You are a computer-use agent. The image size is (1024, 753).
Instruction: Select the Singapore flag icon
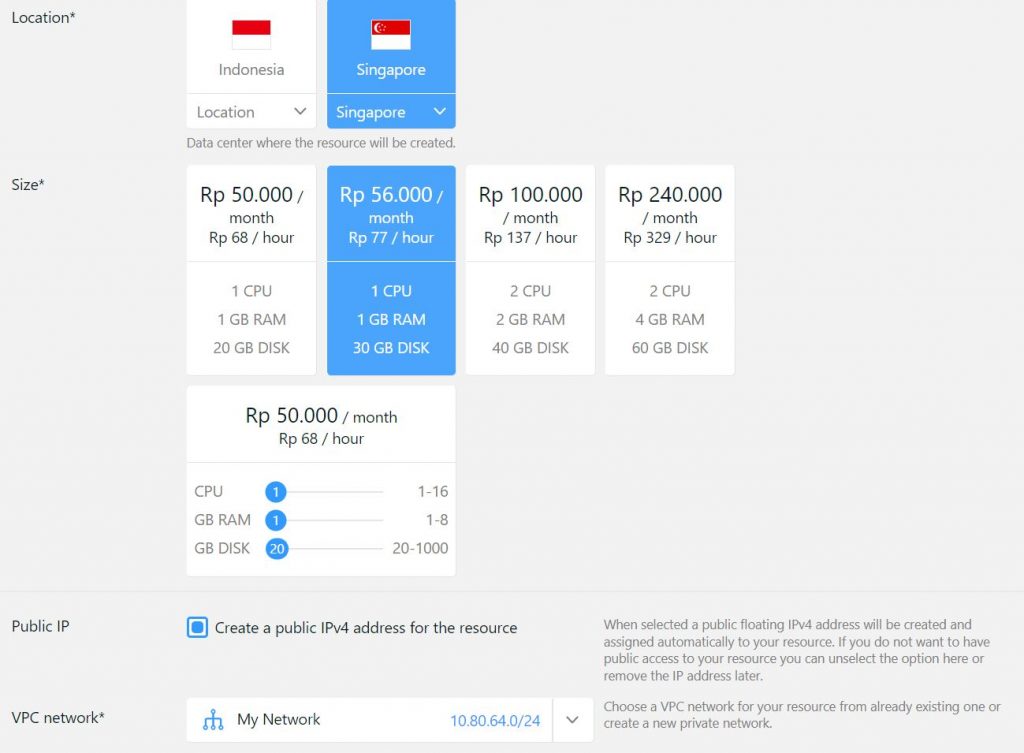(390, 33)
